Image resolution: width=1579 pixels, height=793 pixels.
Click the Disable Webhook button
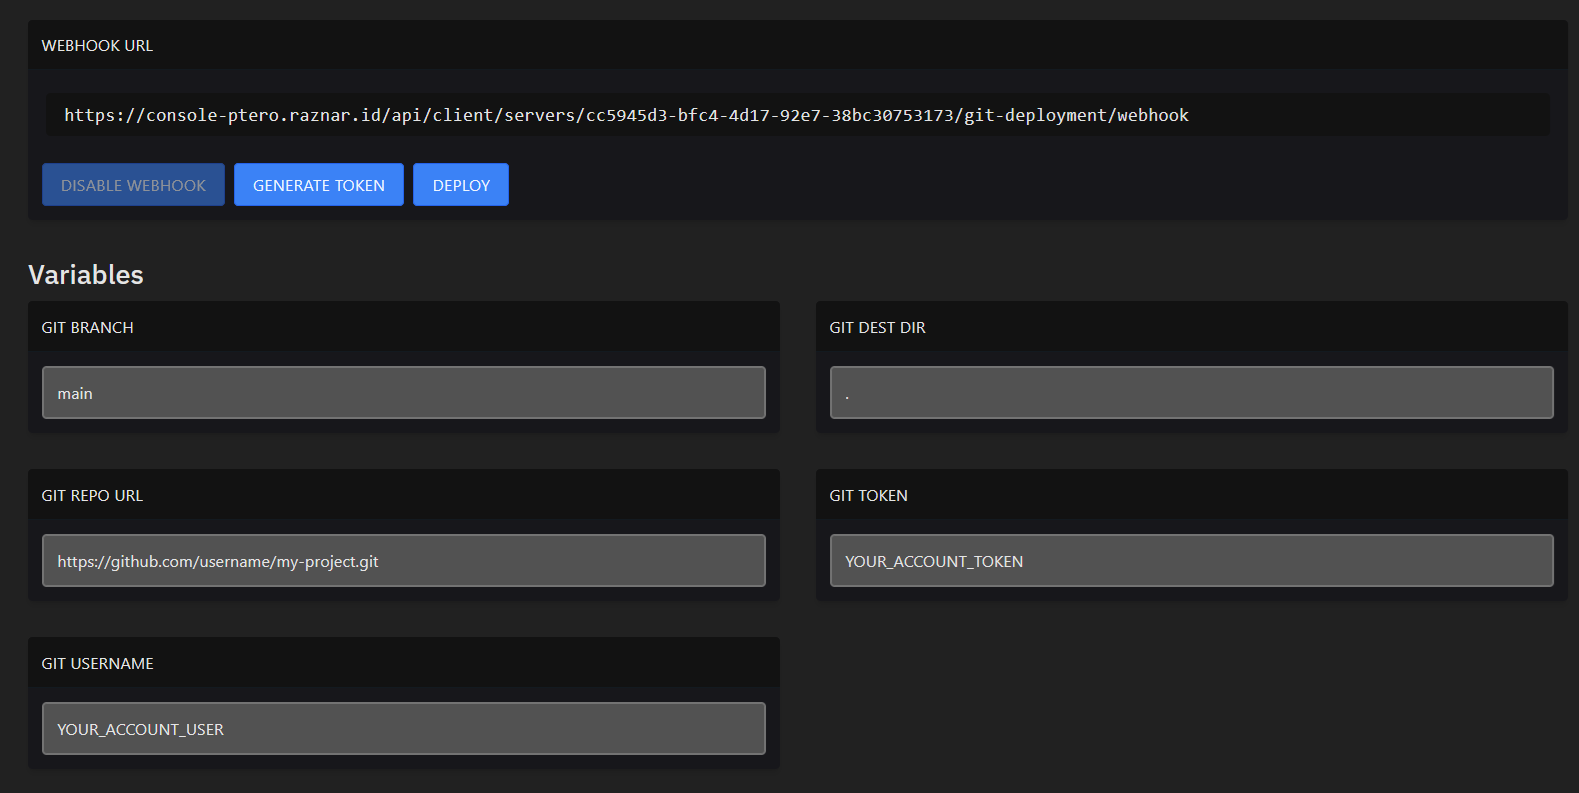(x=133, y=185)
